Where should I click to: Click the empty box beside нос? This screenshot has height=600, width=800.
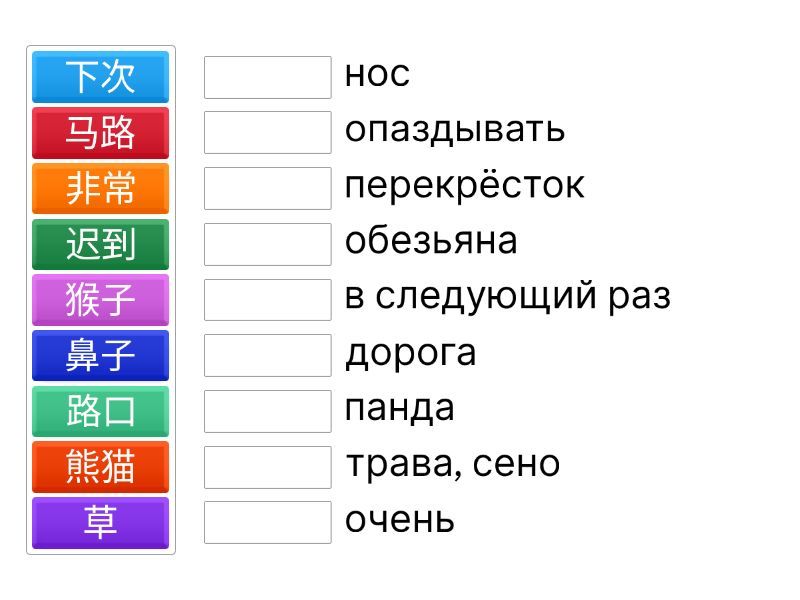click(x=267, y=77)
